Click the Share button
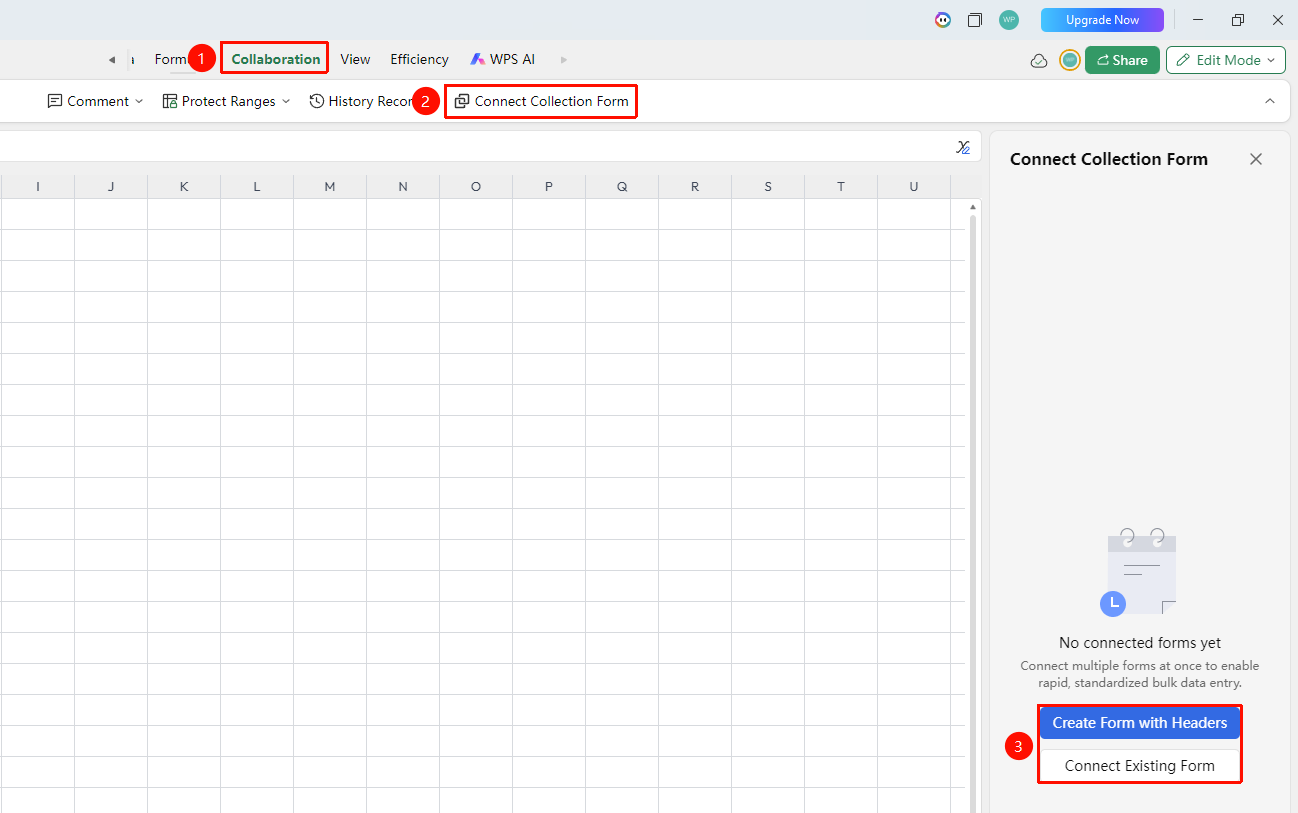Viewport: 1298px width, 813px height. 1122,60
